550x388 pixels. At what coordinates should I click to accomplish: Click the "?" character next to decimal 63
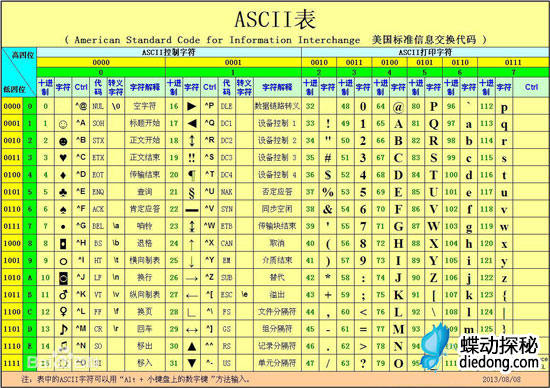tap(363, 363)
